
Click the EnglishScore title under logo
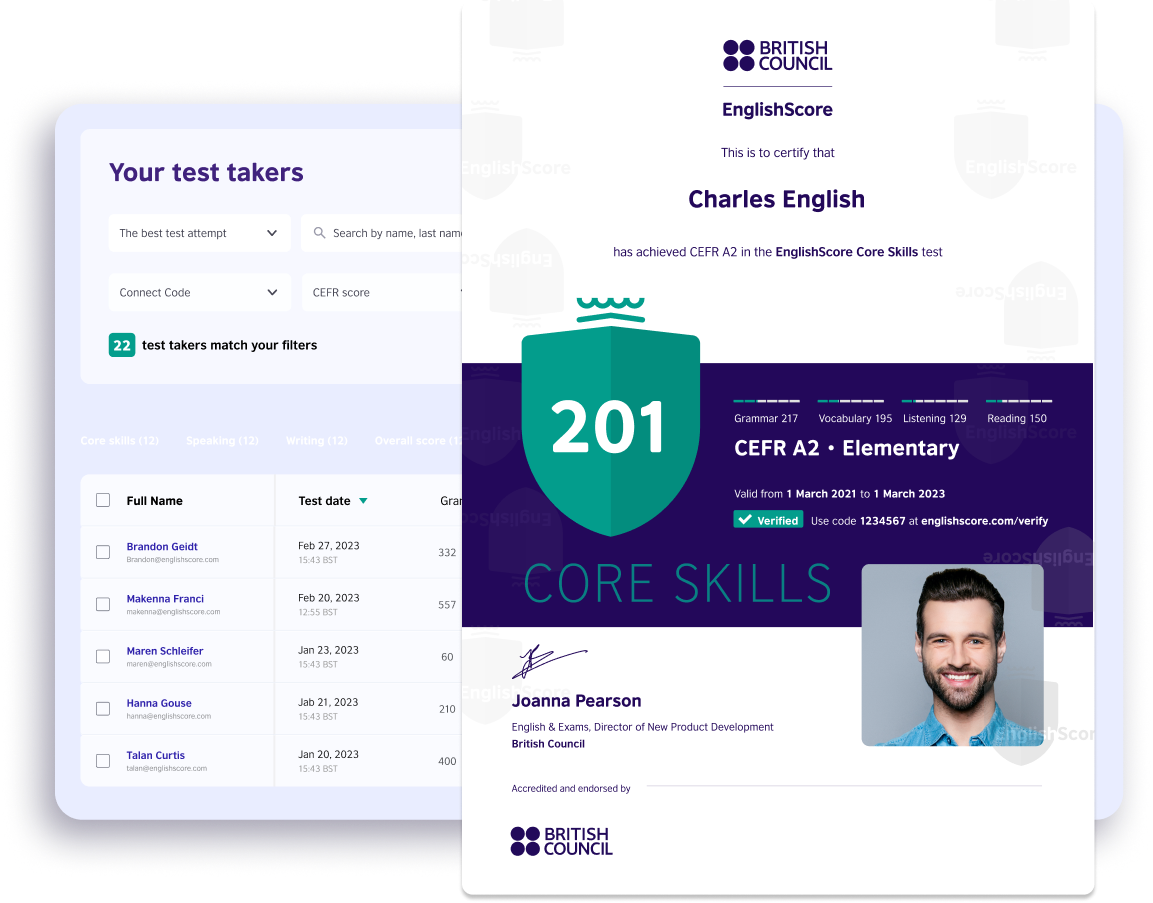pyautogui.click(x=777, y=110)
